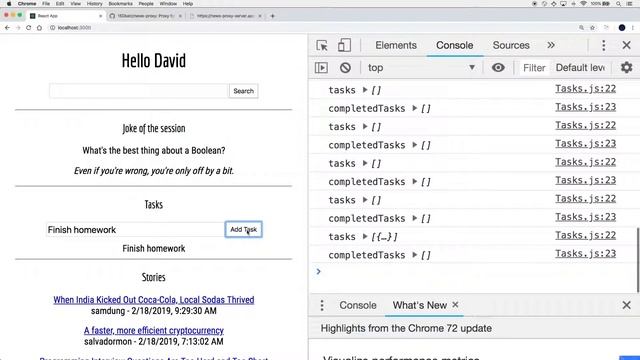Open the History menu
This screenshot has height=360, width=640.
click(94, 4)
